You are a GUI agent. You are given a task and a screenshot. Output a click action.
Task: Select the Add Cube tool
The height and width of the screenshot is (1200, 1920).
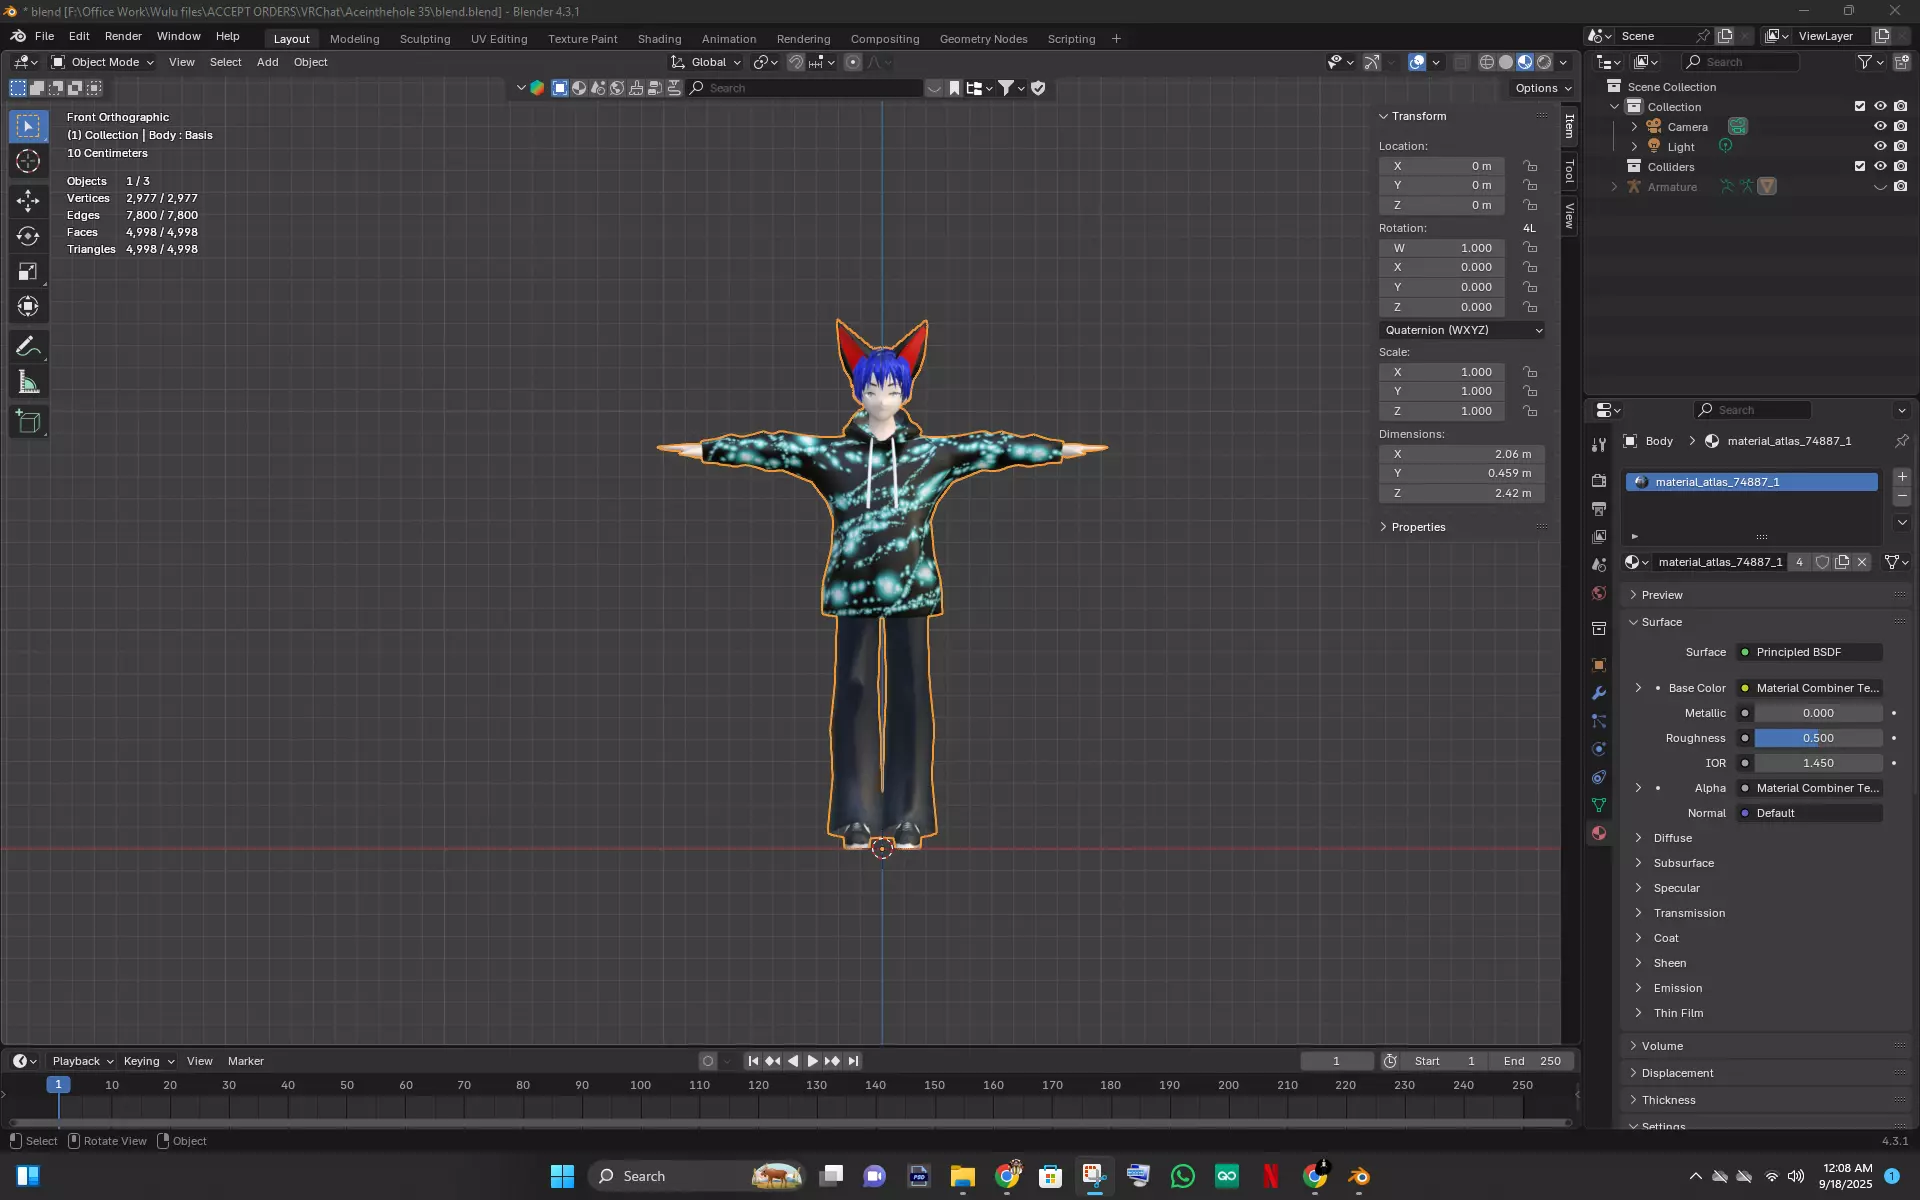pos(28,422)
